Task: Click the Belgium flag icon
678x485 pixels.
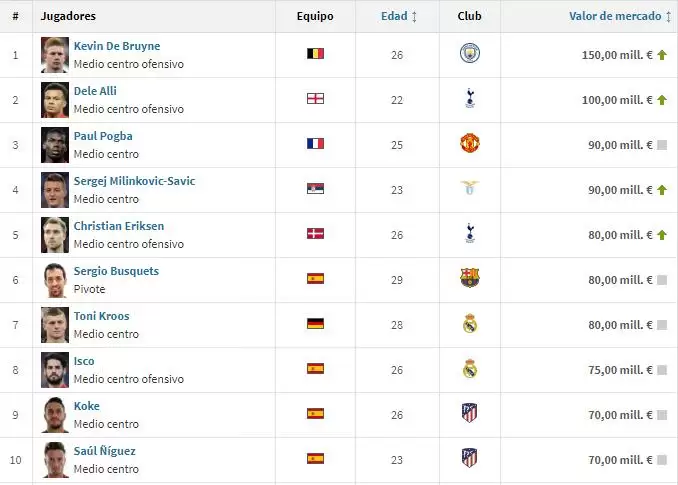Action: 315,54
